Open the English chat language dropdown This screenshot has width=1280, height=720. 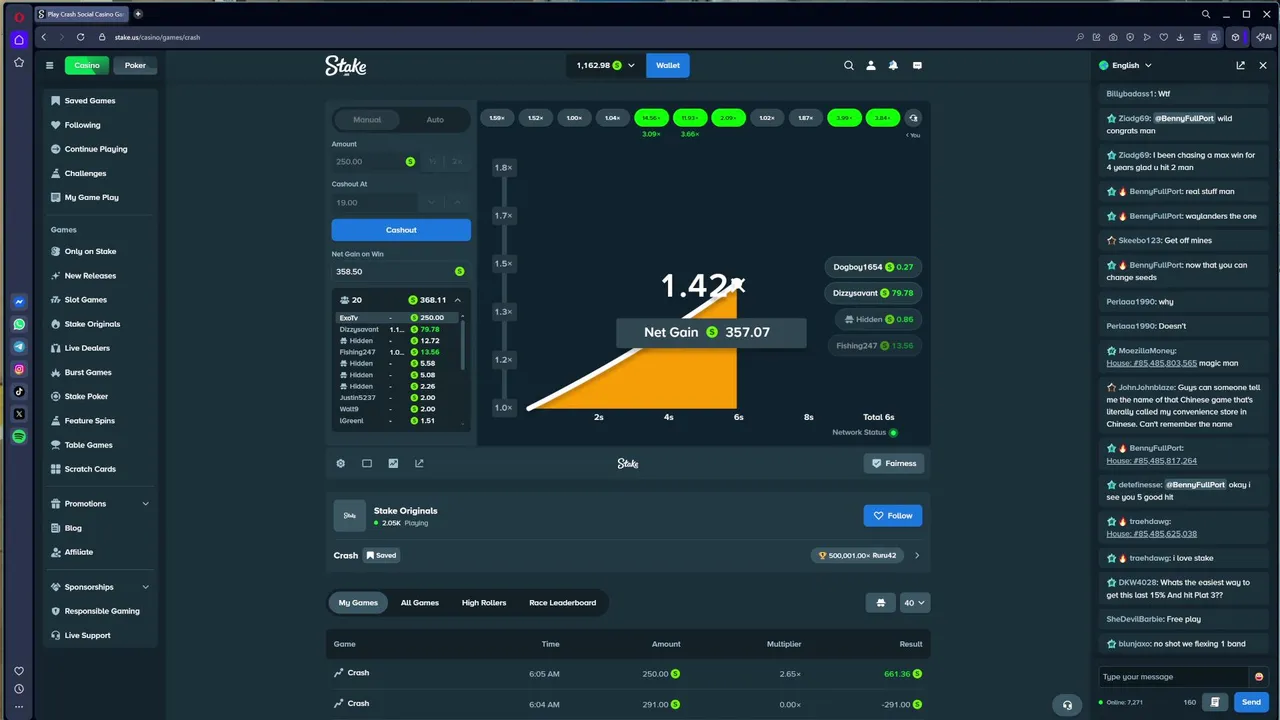(1125, 65)
